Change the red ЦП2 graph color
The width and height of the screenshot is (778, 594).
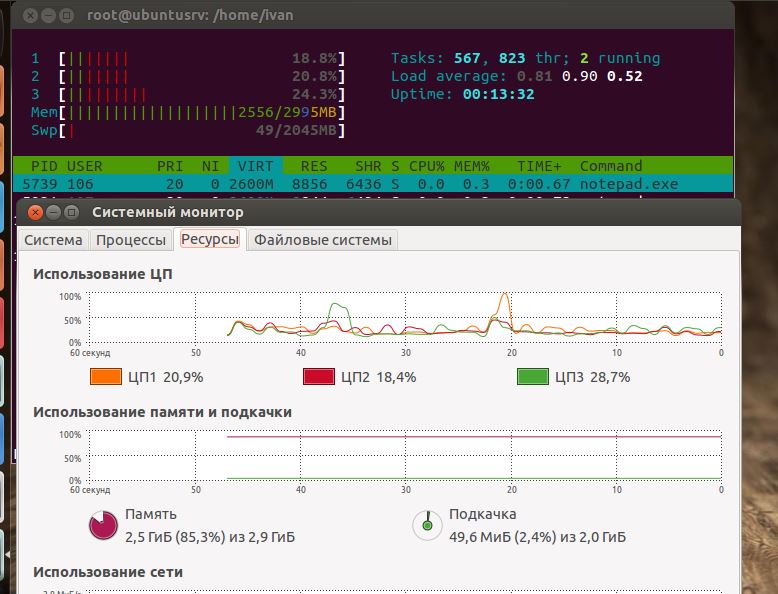[x=318, y=377]
